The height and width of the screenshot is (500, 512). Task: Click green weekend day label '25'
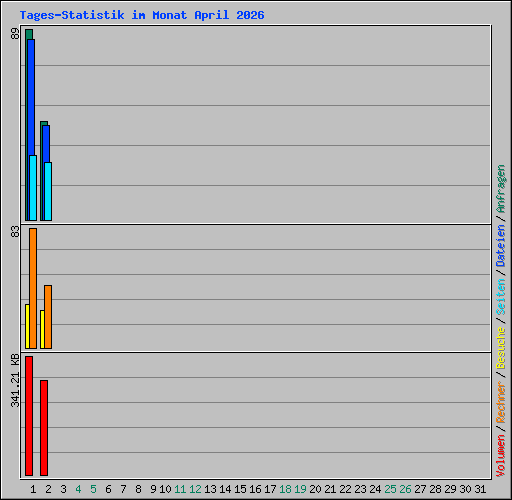coord(390,489)
